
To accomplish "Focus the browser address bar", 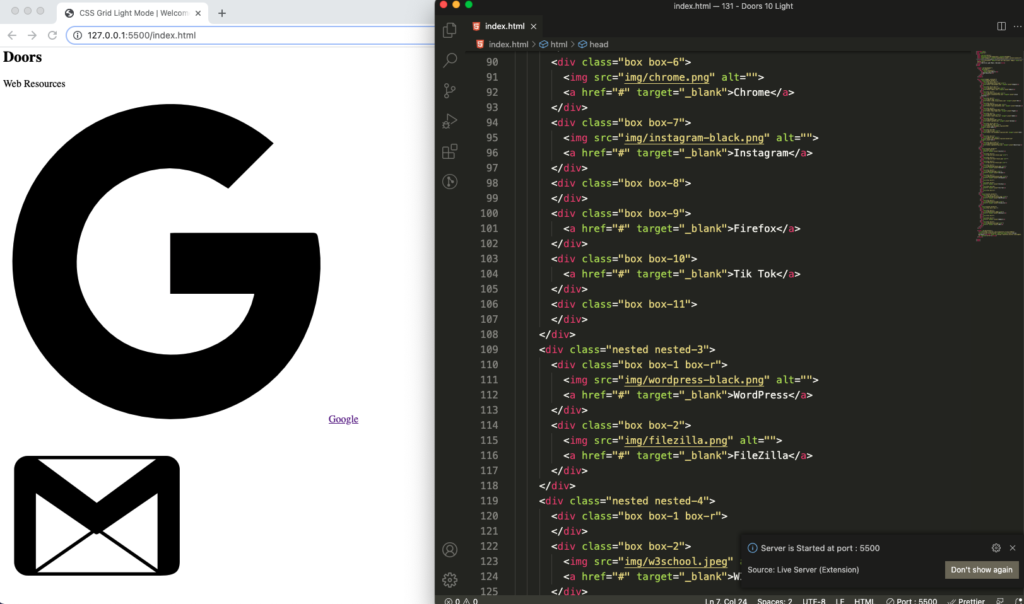I will (x=251, y=35).
